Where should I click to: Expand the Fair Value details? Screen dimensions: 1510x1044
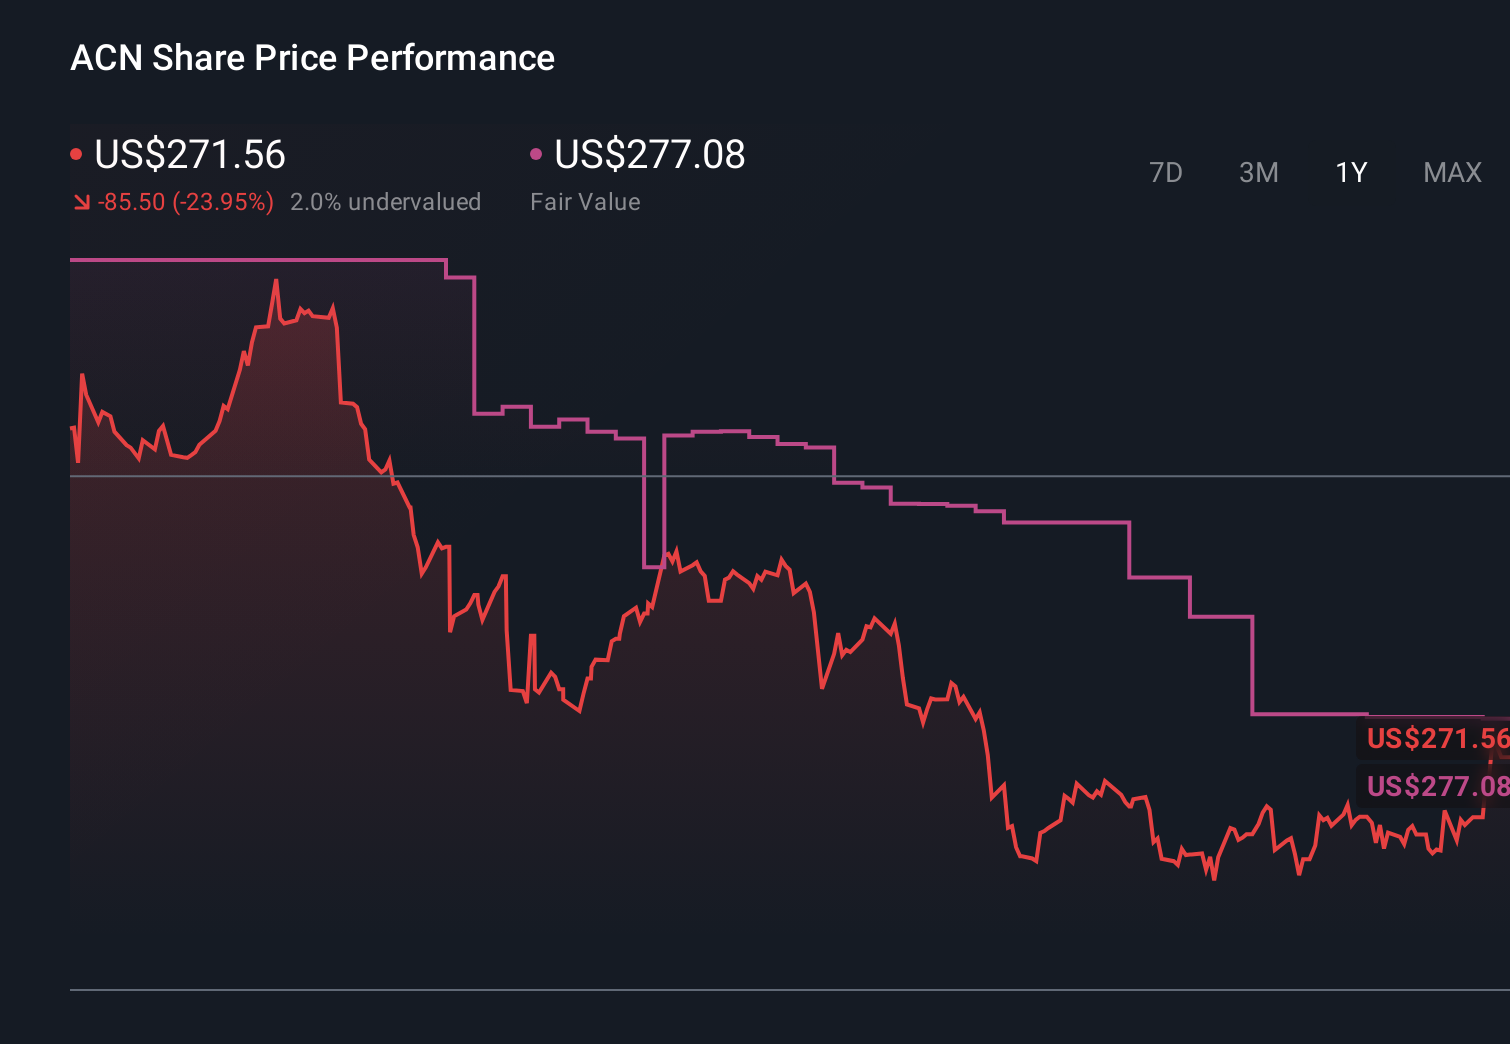pos(586,201)
